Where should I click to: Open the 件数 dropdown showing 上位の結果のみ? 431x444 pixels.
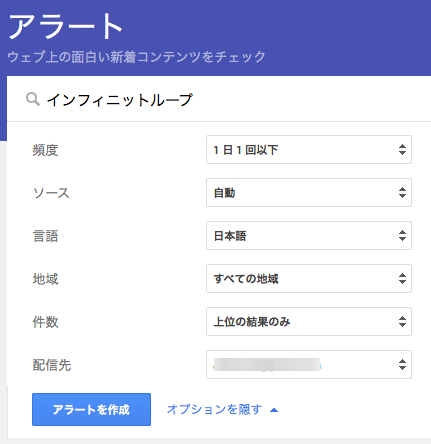309,321
